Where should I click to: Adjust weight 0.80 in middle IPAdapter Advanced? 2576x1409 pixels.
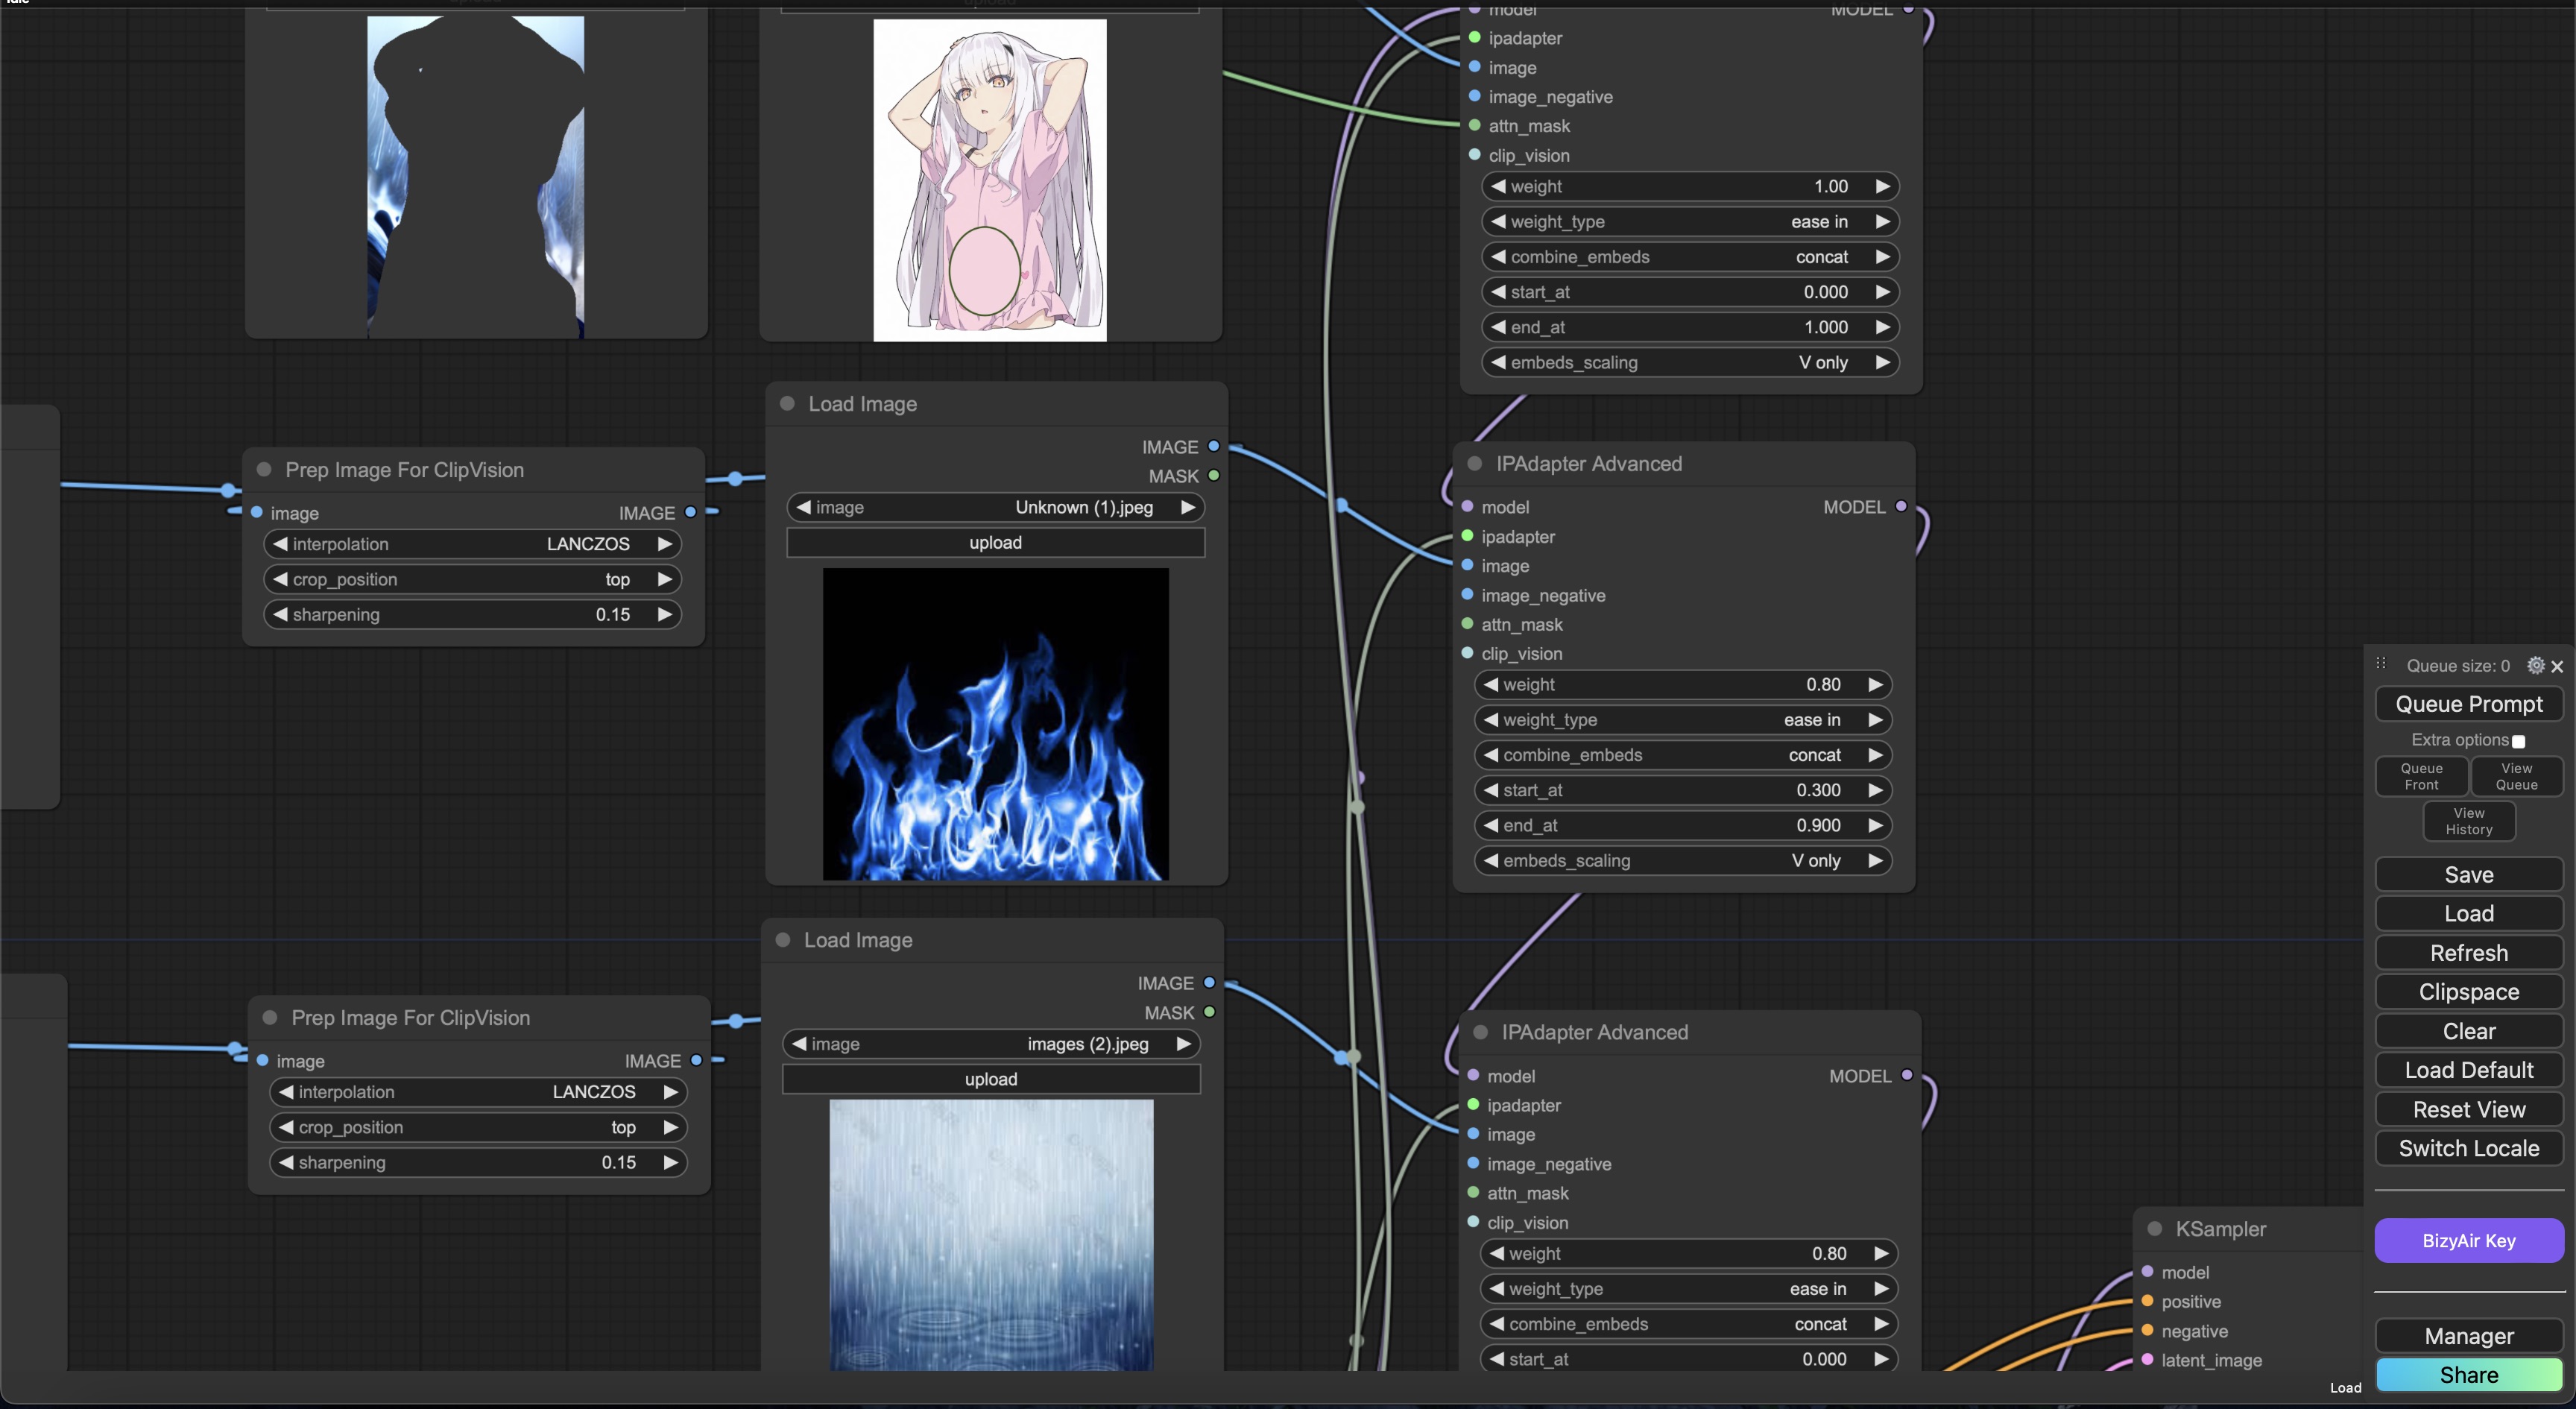point(1683,685)
